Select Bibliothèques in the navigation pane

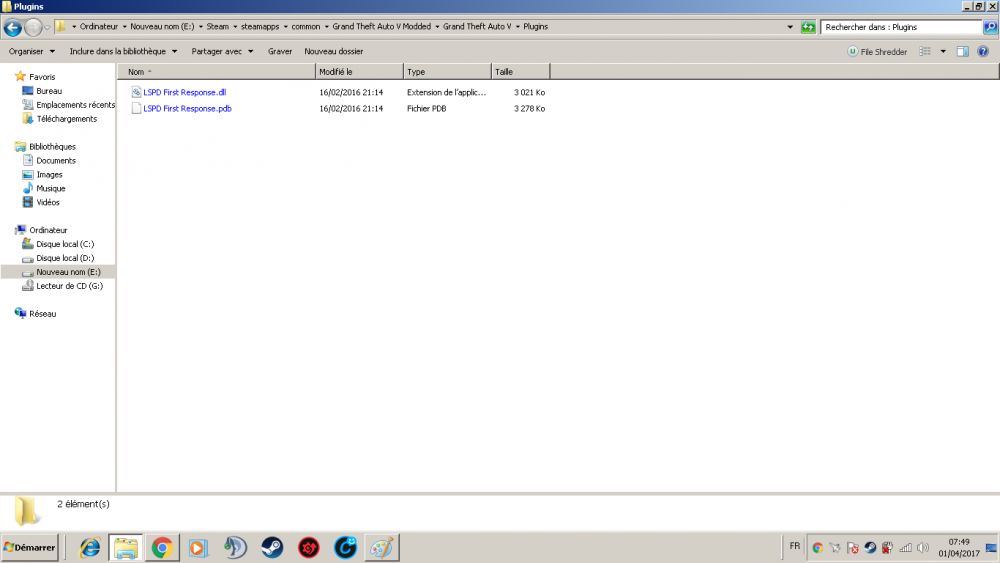point(52,147)
